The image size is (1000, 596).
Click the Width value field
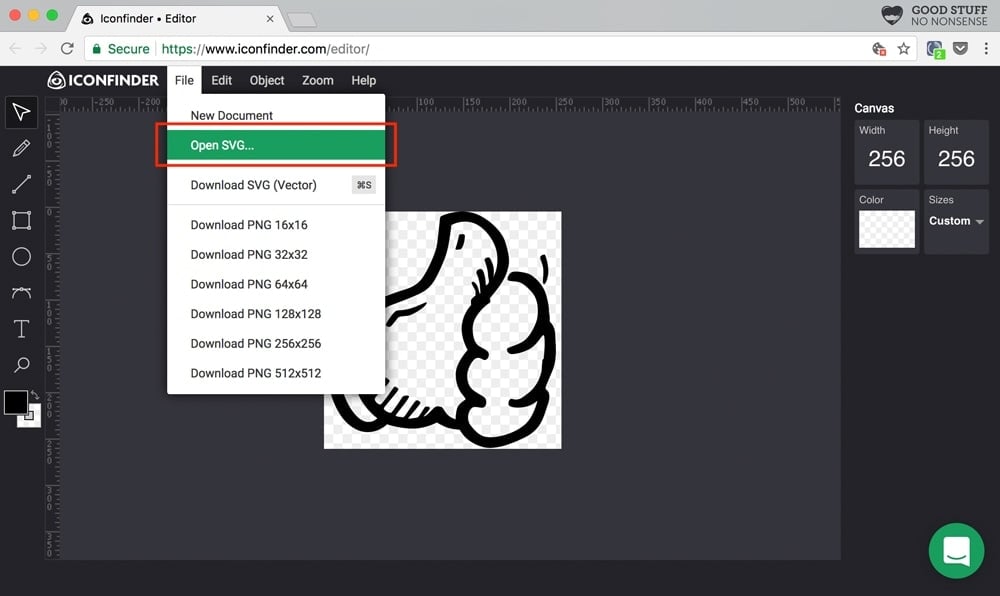tap(886, 158)
